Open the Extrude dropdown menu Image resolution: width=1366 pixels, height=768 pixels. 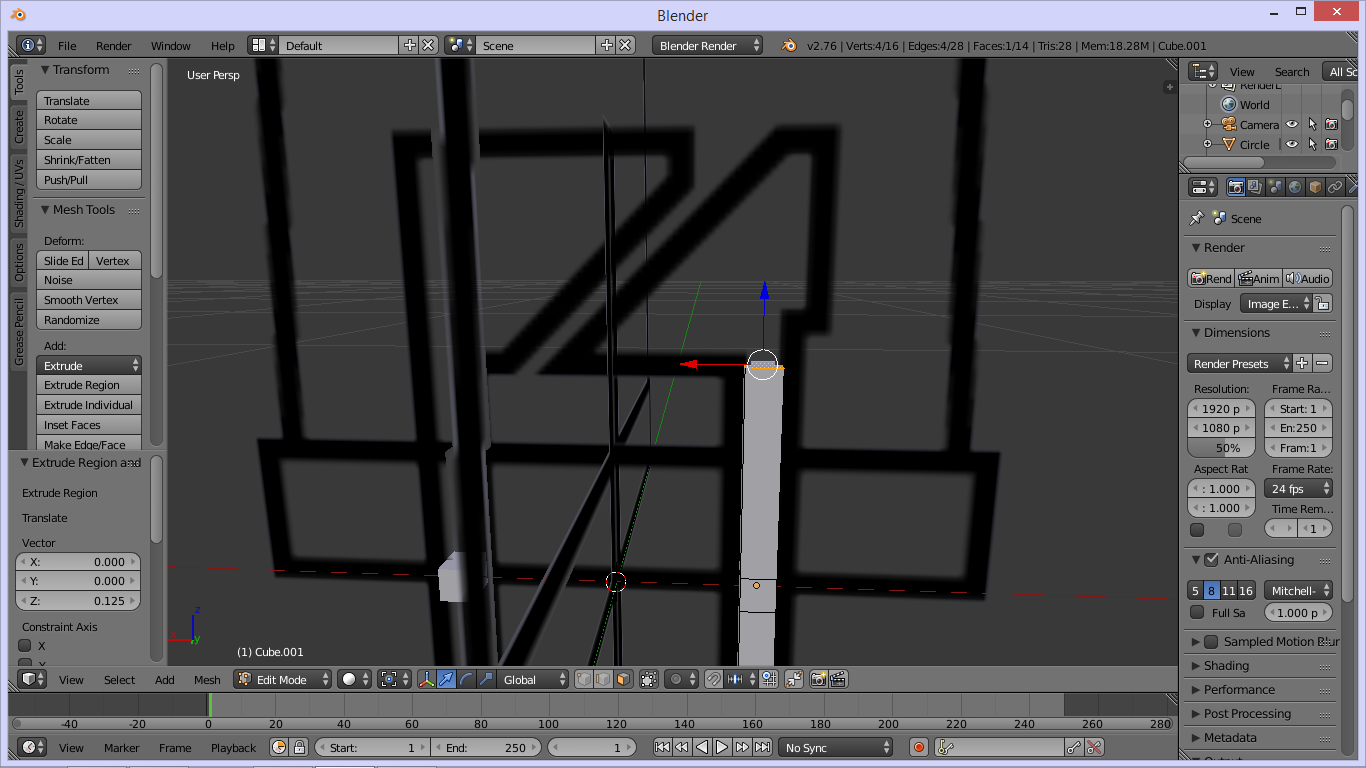coord(89,366)
